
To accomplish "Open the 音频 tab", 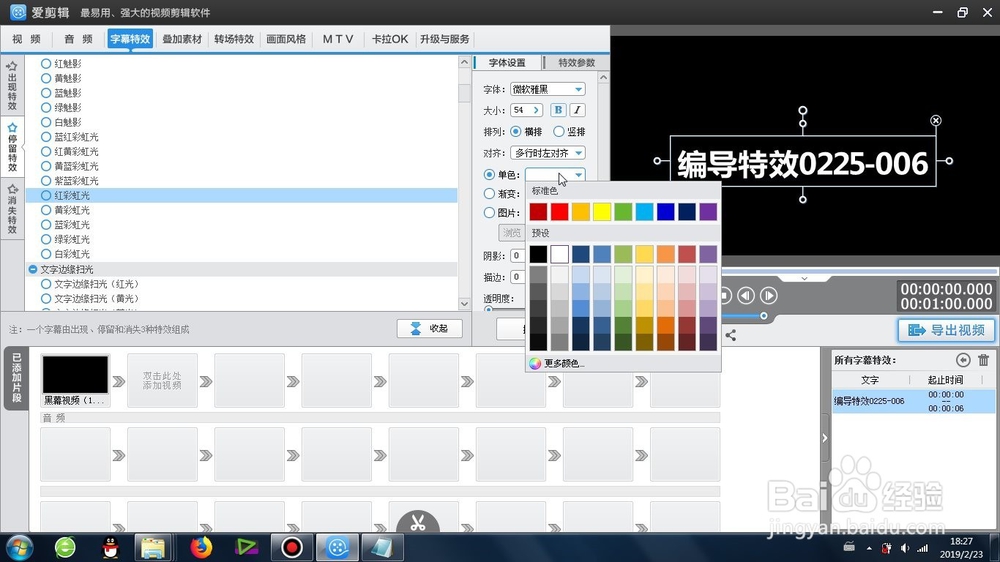I will coord(78,39).
